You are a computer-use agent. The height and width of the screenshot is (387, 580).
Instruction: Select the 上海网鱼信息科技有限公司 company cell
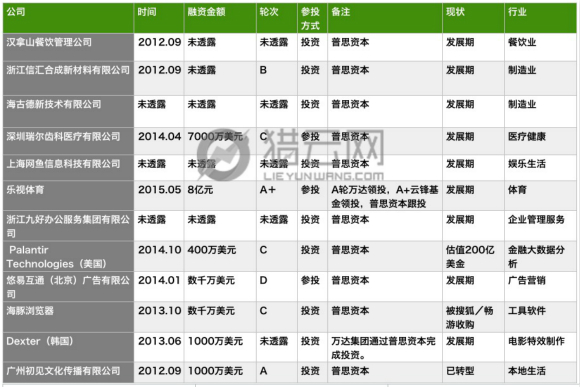pyautogui.click(x=68, y=168)
